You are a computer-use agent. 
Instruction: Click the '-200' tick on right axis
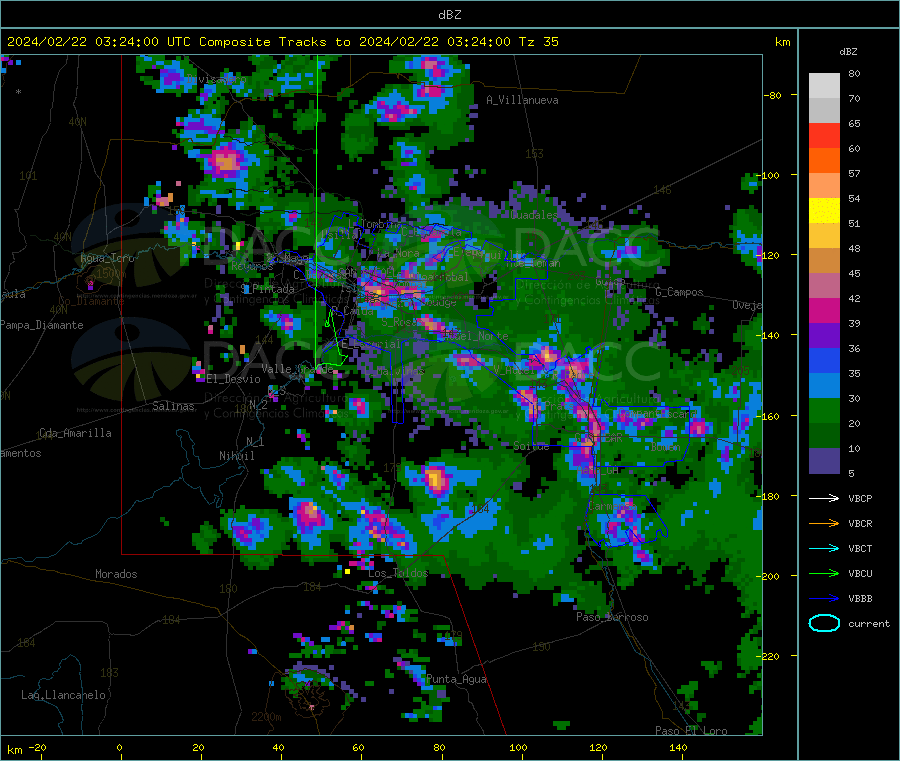[767, 576]
